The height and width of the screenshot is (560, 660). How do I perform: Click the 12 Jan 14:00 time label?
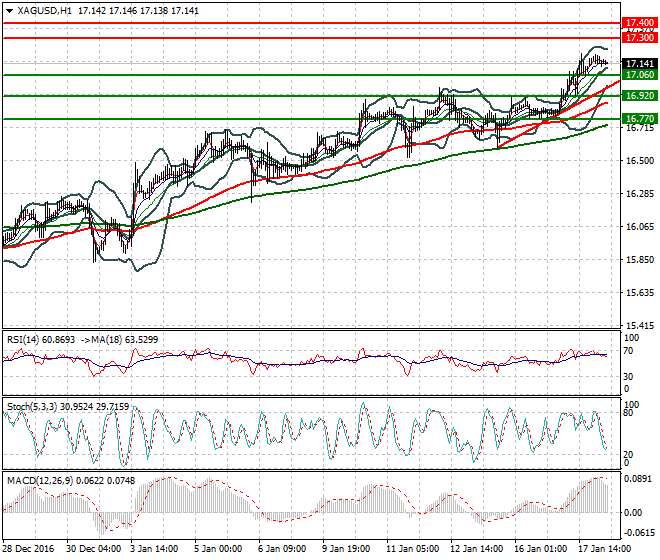[476, 549]
